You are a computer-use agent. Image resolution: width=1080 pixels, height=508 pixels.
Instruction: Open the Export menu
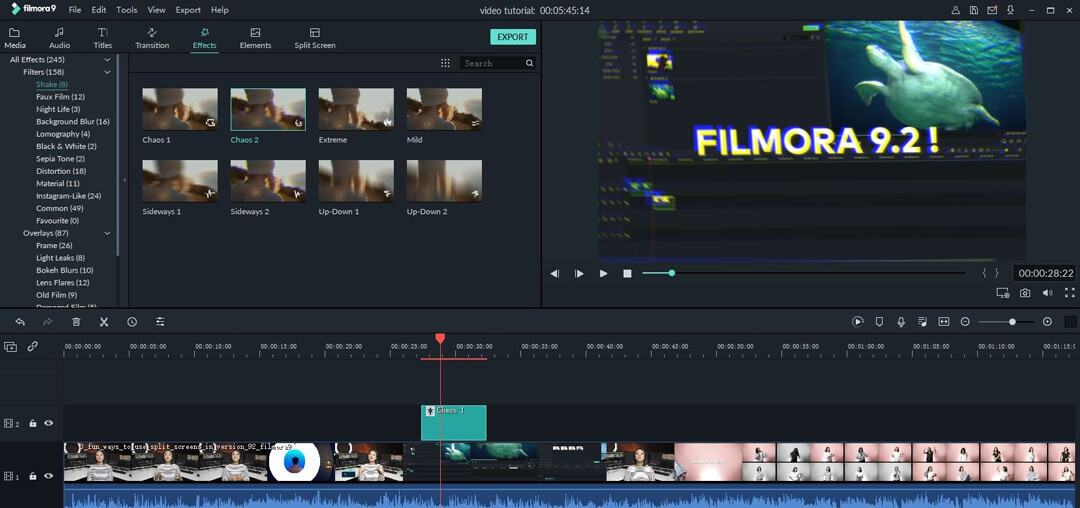pyautogui.click(x=188, y=10)
